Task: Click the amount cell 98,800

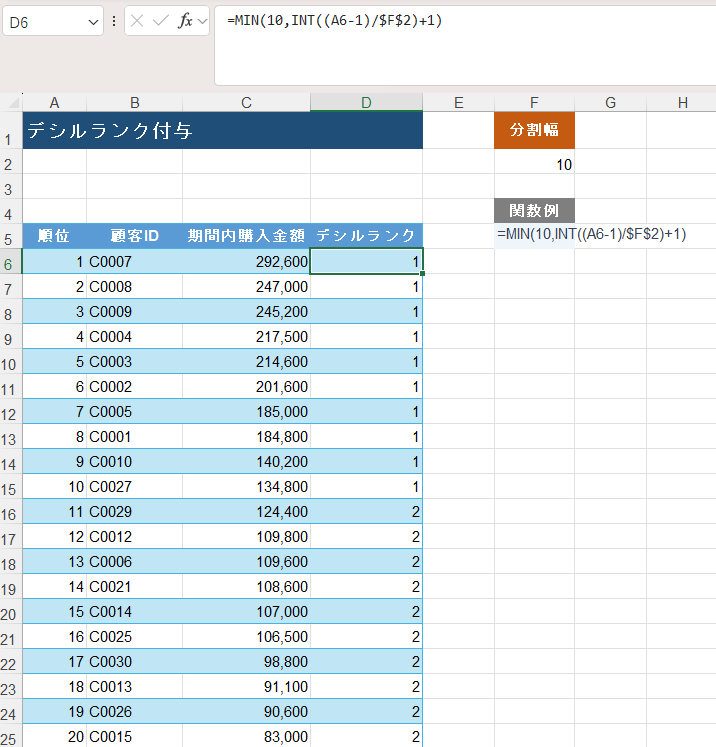Action: point(246,661)
